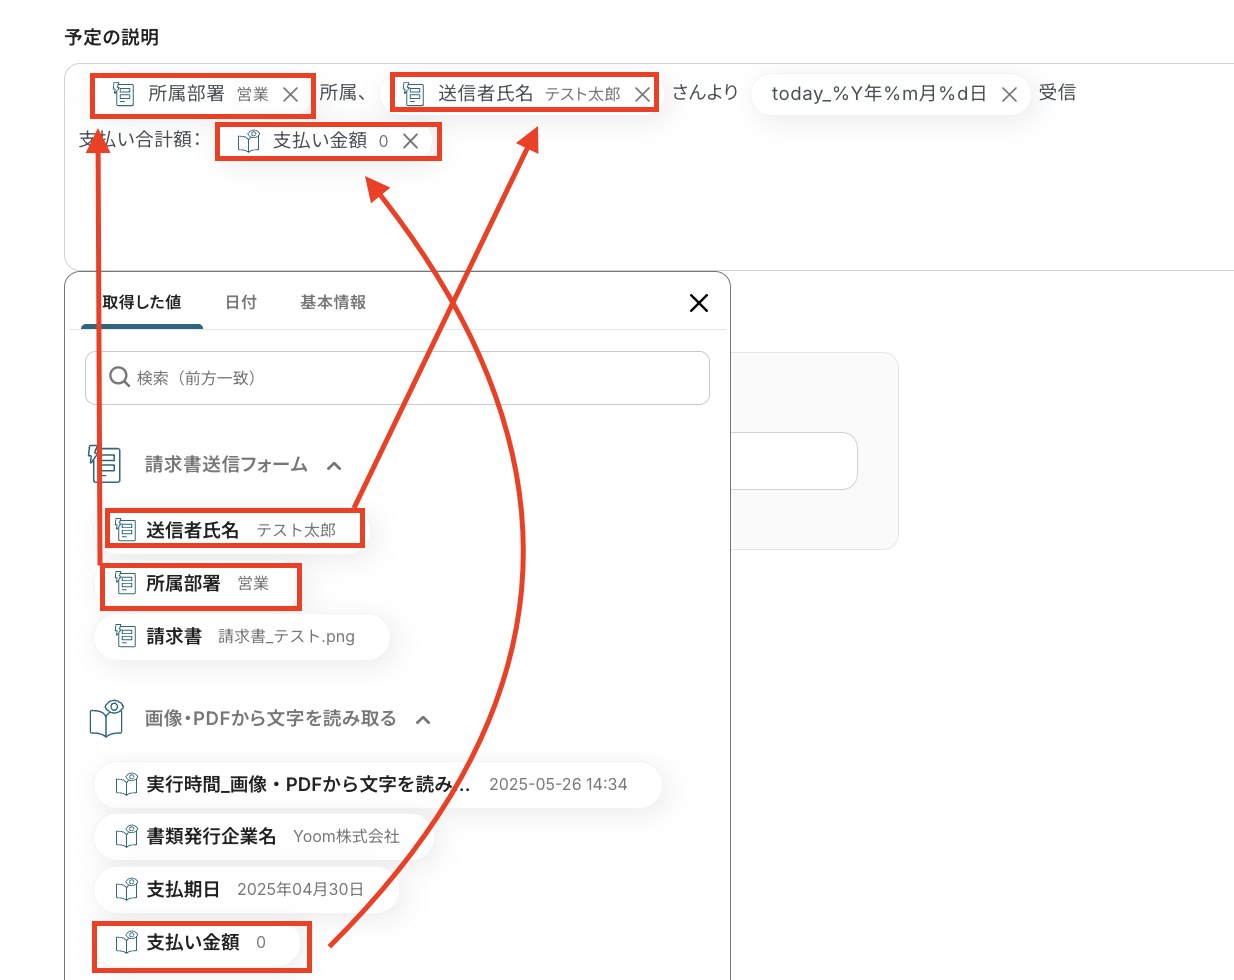This screenshot has width=1234, height=980.
Task: Switch to the 取得した値 tab
Action: (142, 302)
